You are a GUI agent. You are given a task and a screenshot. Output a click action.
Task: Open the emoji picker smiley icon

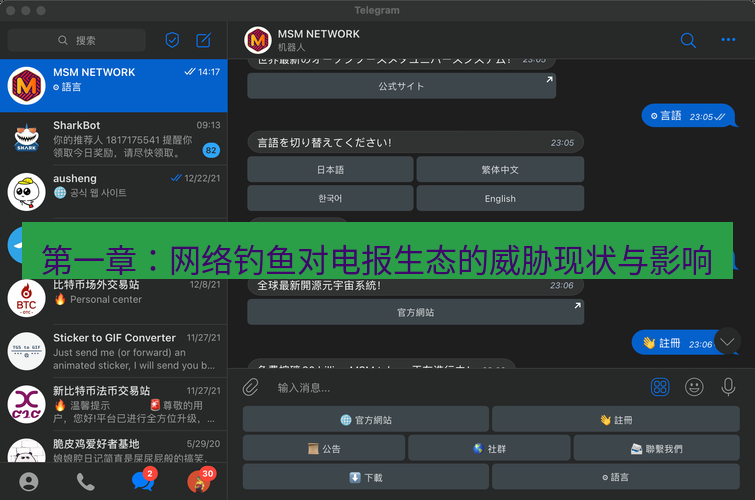pos(694,387)
